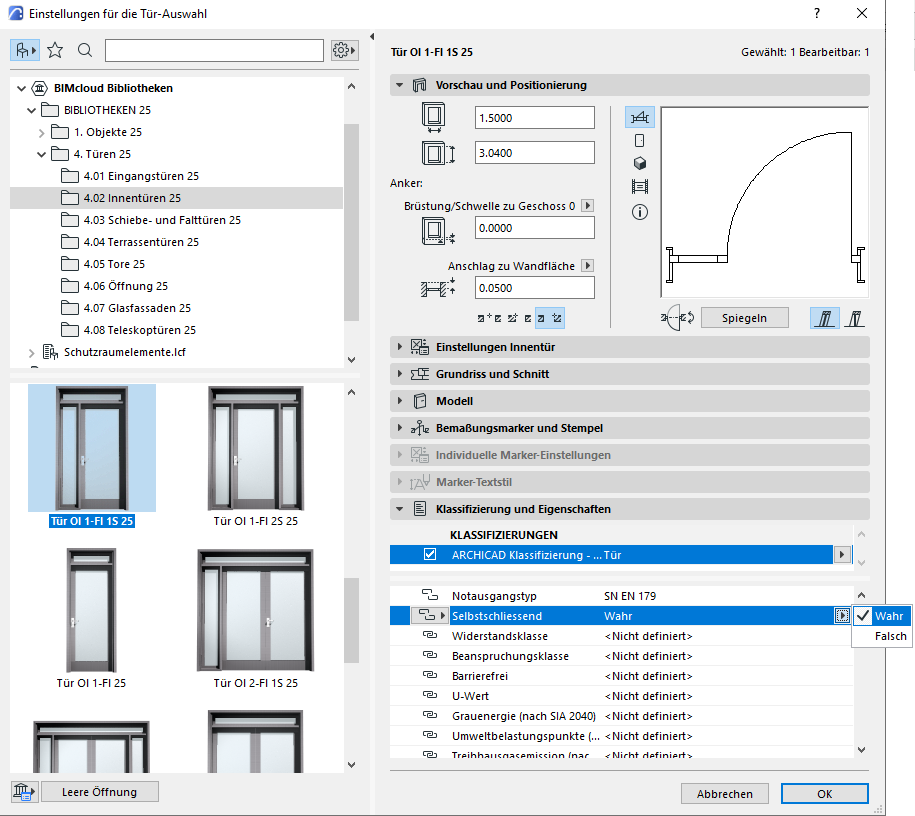Select the 4.07 Glasfassaden 25 folder
Viewport: 915px width, 816px height.
point(127,308)
